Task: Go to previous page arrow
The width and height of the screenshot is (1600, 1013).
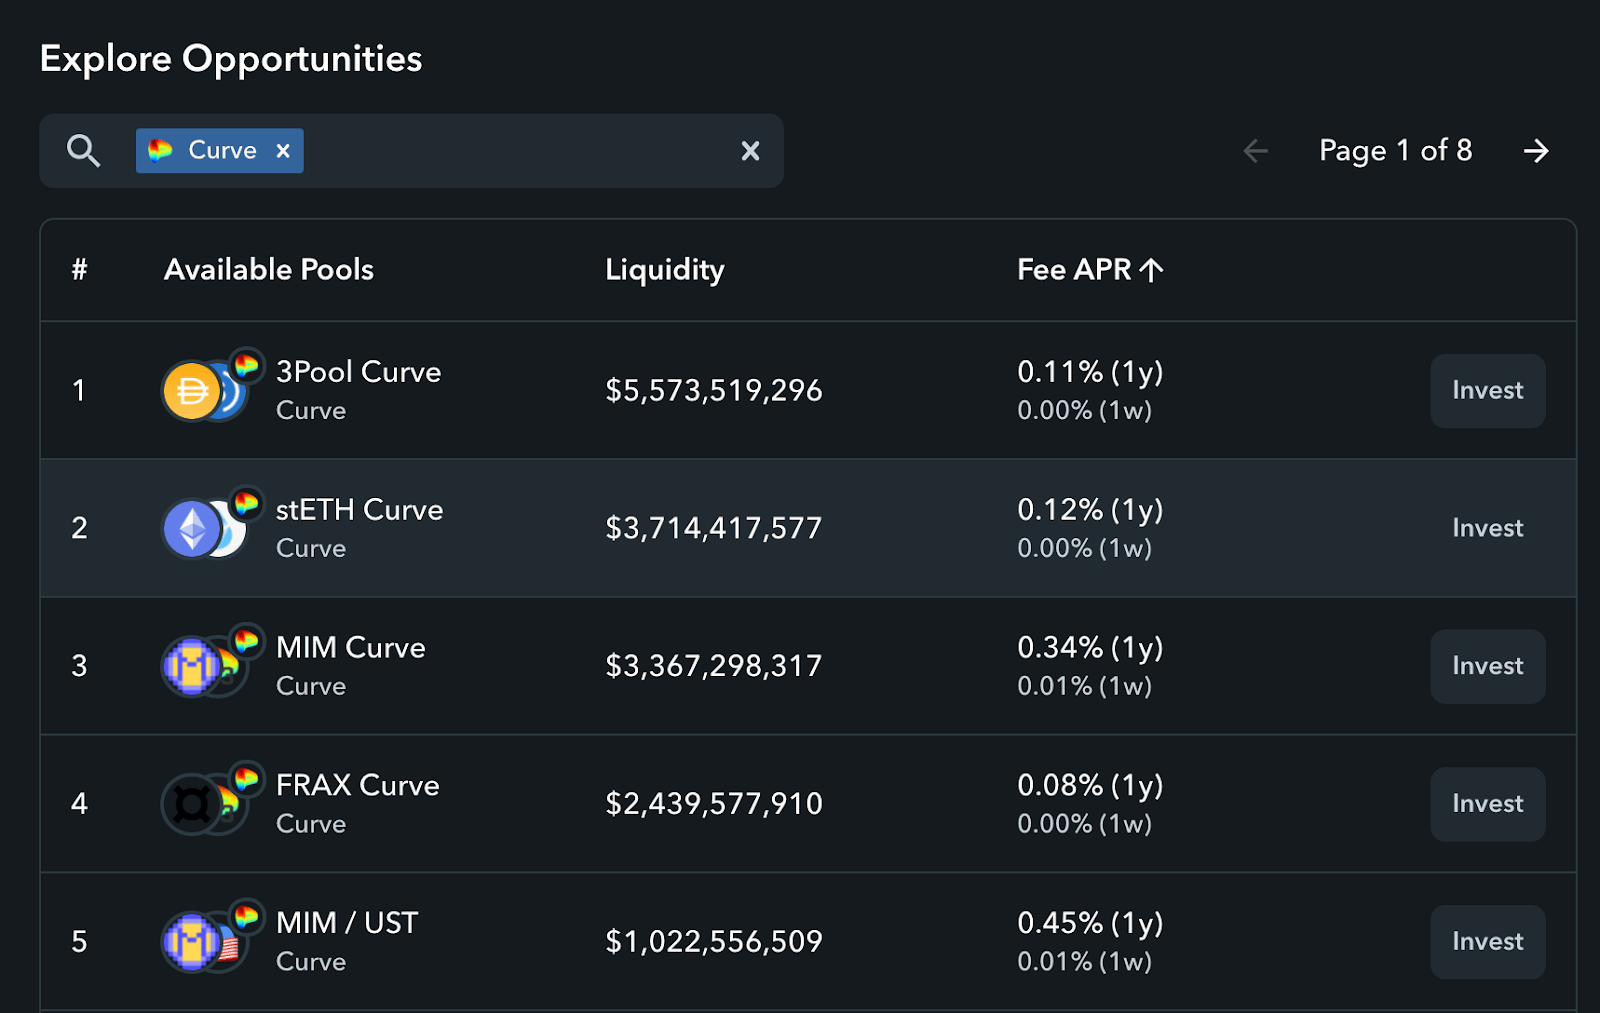Action: [1256, 151]
